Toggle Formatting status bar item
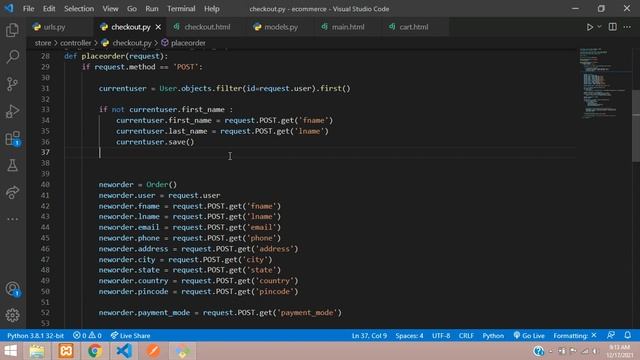Screen dimensions: 640x360 point(575,336)
